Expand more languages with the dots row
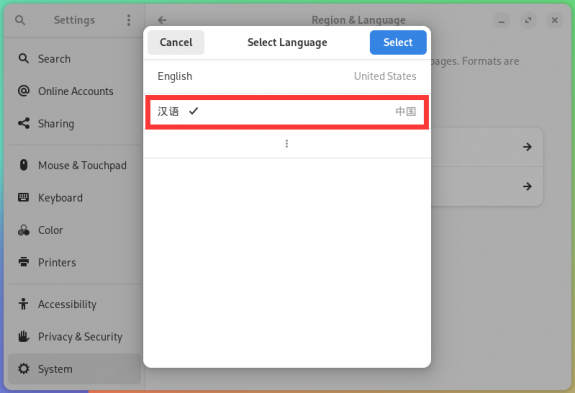 [287, 144]
